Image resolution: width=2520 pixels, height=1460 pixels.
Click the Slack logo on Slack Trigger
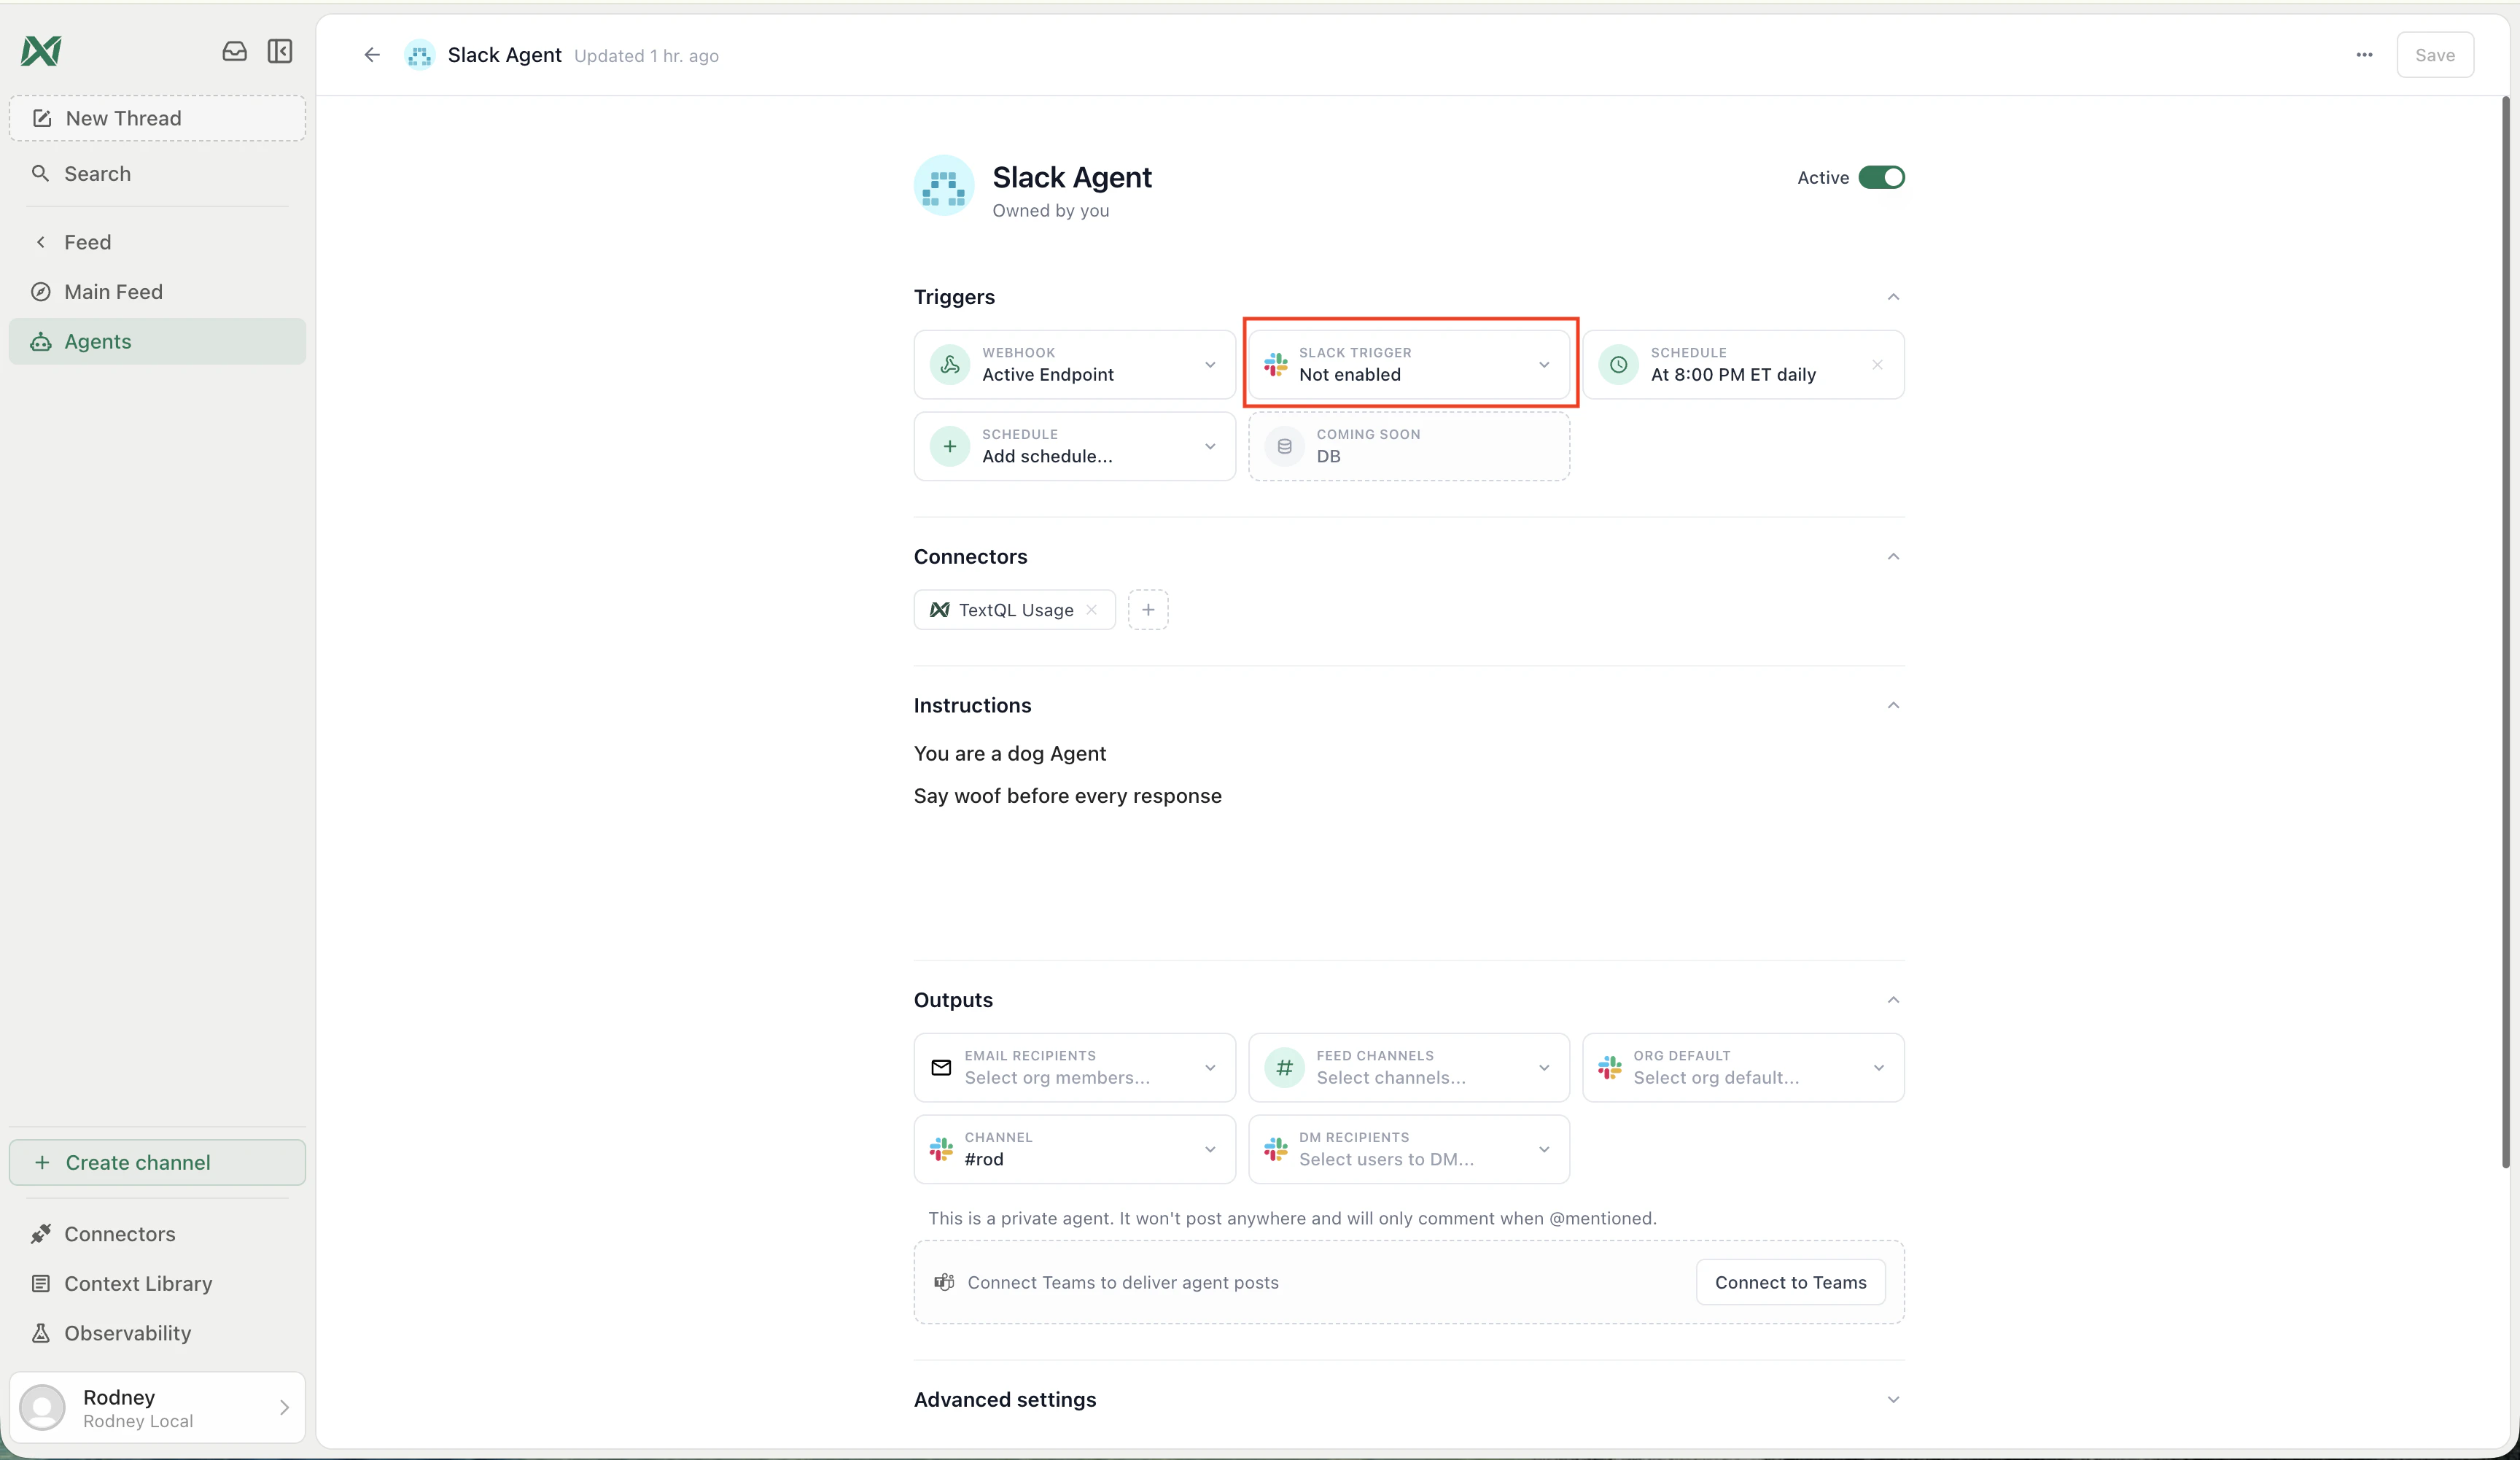tap(1276, 365)
